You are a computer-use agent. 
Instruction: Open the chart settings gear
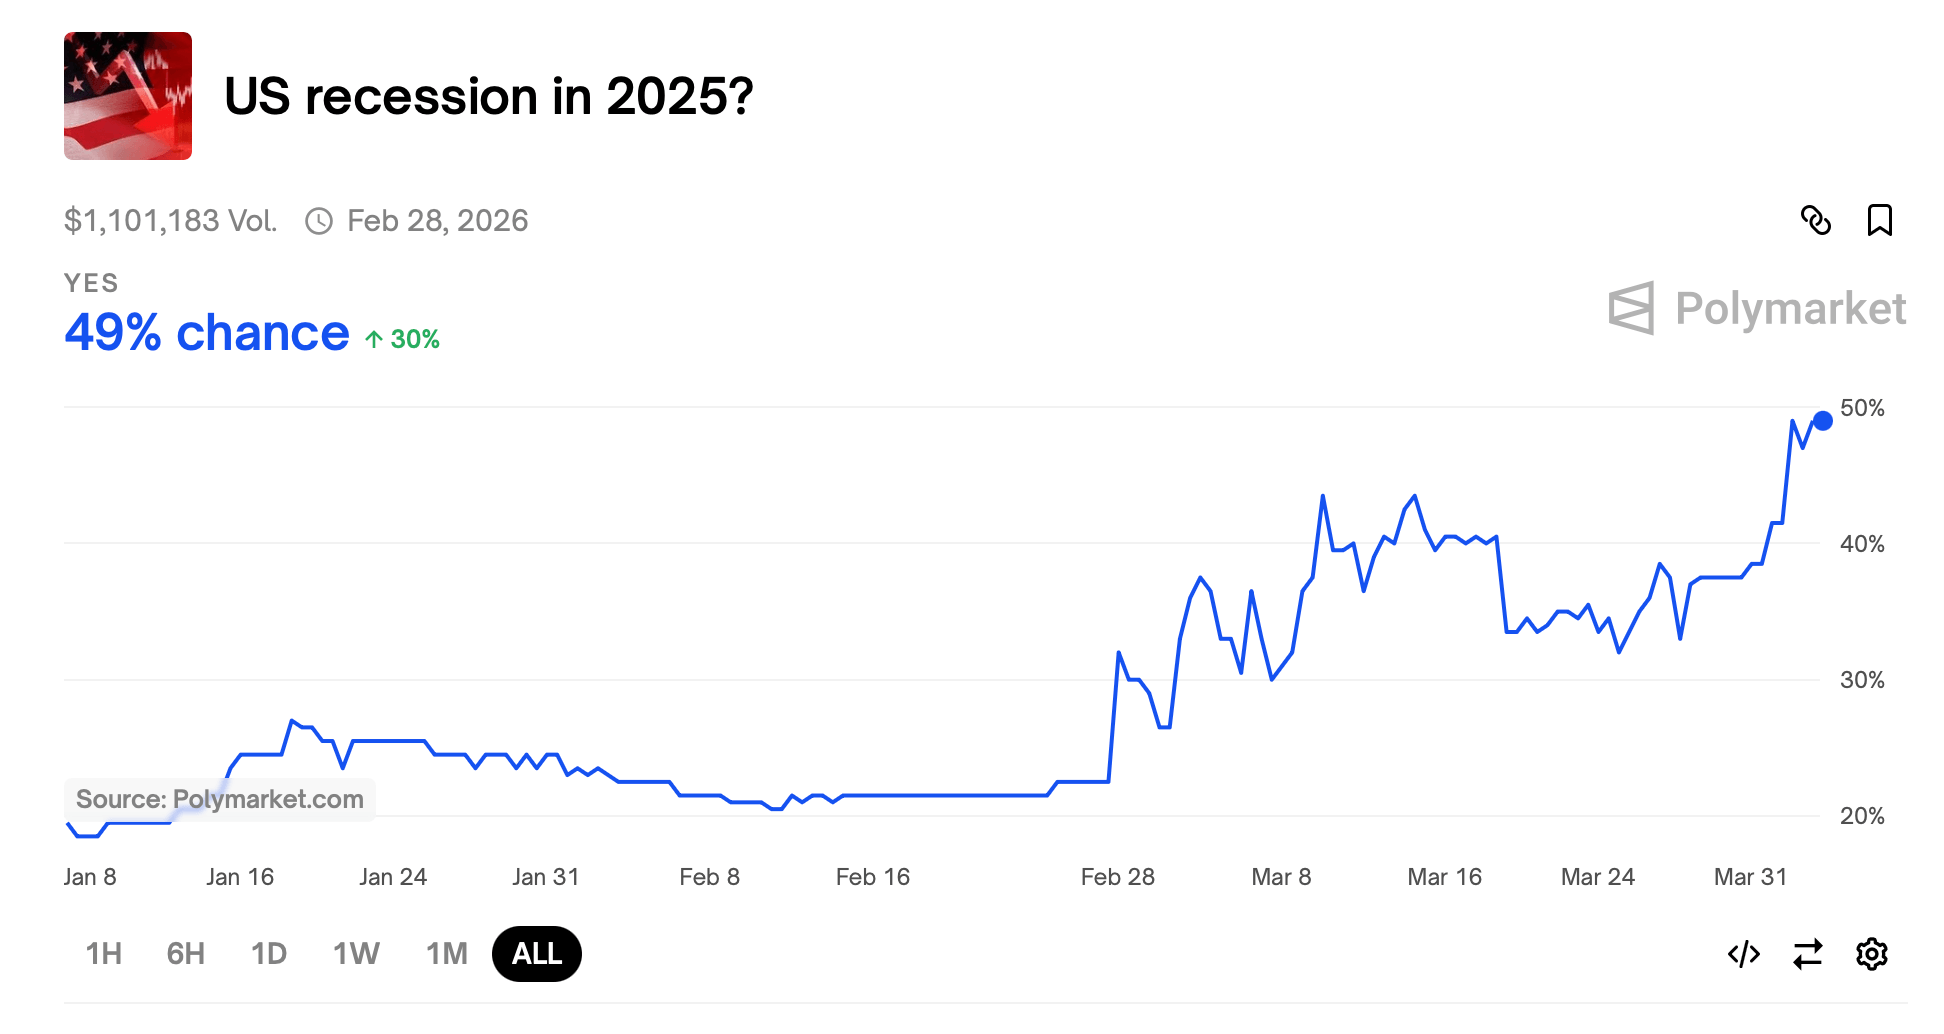point(1872,953)
